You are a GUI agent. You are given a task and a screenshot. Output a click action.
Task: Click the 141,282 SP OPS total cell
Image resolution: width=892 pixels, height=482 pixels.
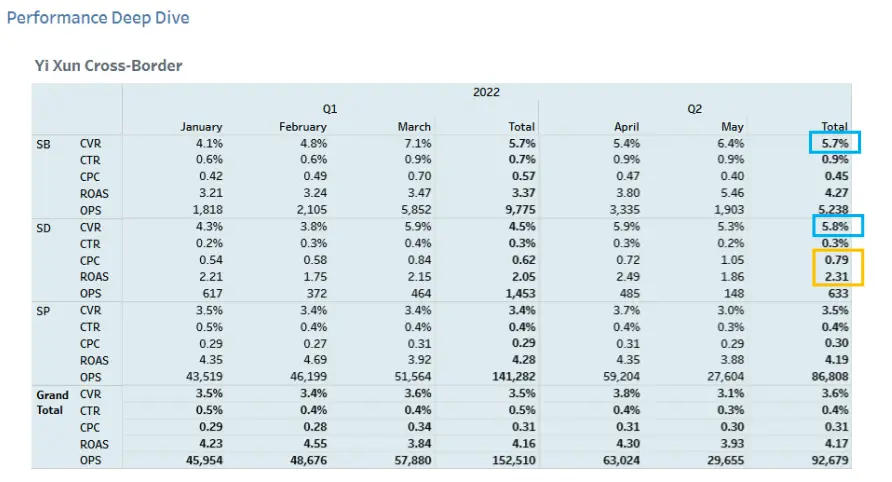510,376
